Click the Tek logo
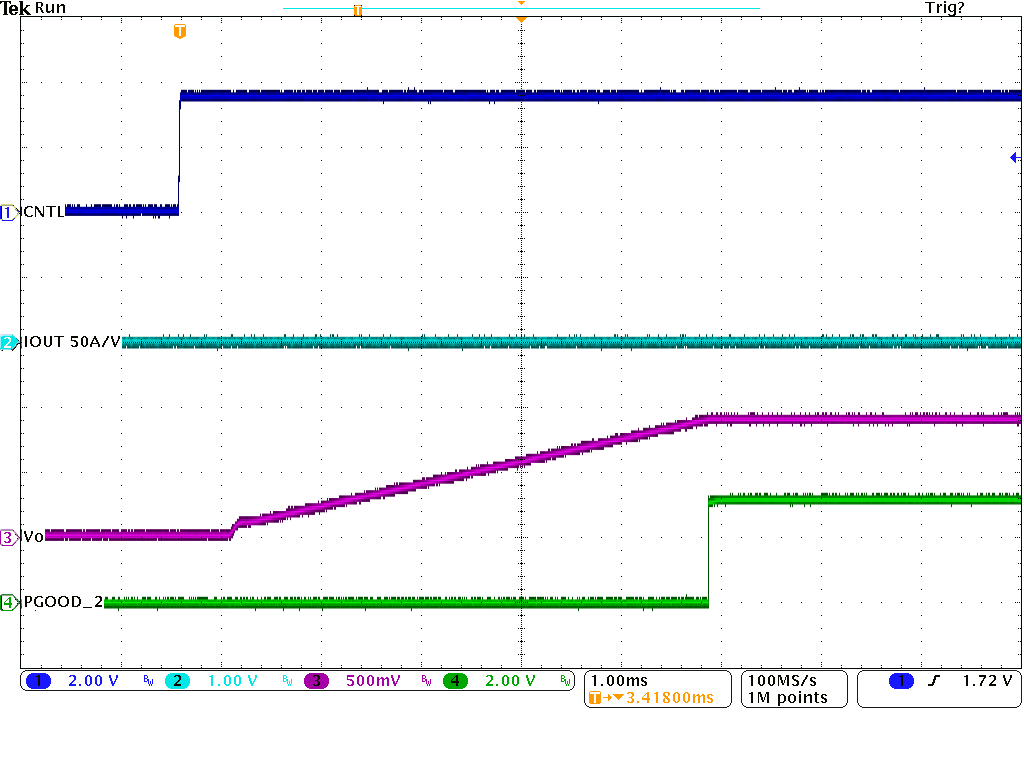 click(x=16, y=8)
